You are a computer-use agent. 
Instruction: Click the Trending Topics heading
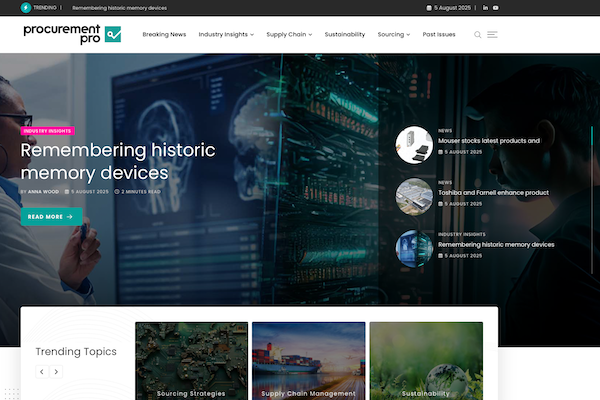(x=76, y=351)
